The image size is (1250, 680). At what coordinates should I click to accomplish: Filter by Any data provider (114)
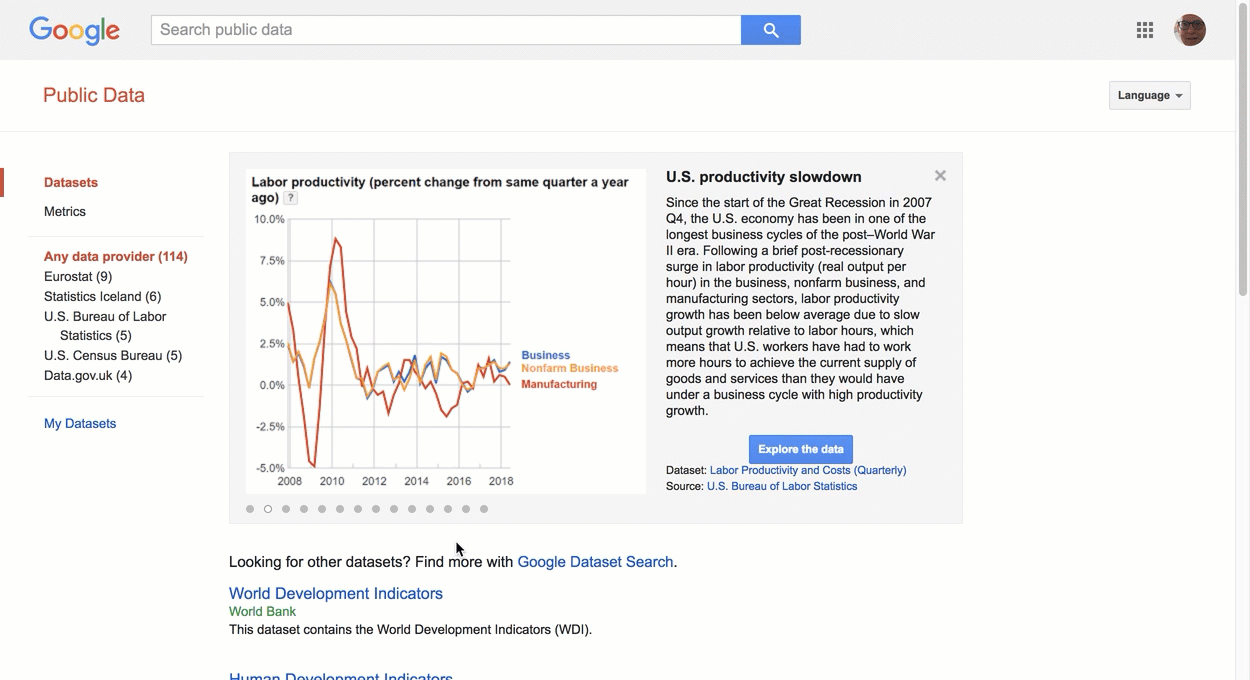click(116, 256)
